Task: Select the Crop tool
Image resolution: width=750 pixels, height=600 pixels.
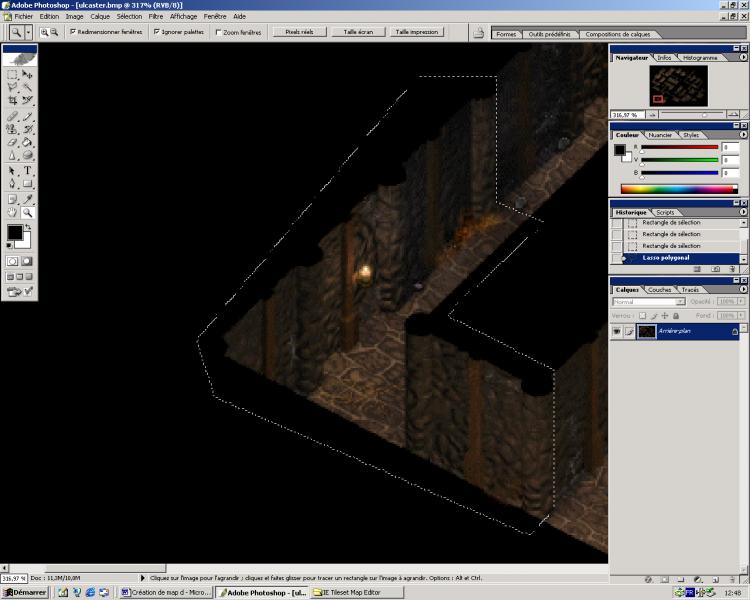Action: pos(12,100)
